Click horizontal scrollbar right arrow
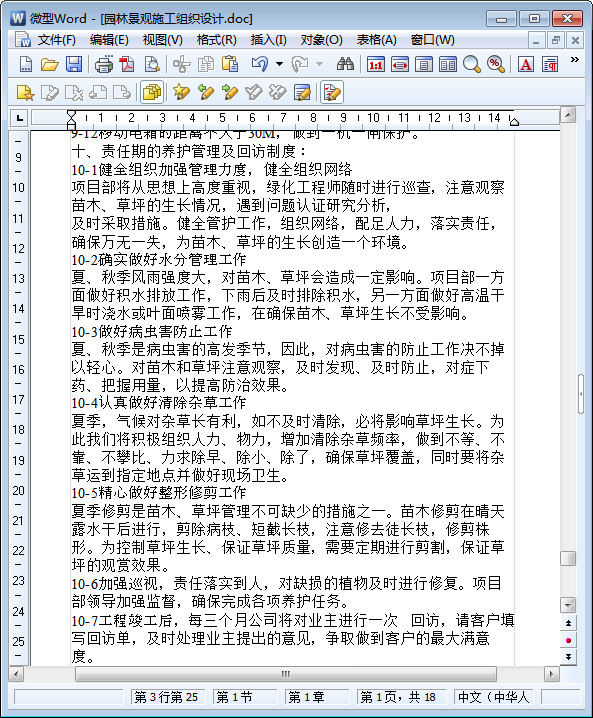Screen dimensions: 593x718 tap(551, 674)
